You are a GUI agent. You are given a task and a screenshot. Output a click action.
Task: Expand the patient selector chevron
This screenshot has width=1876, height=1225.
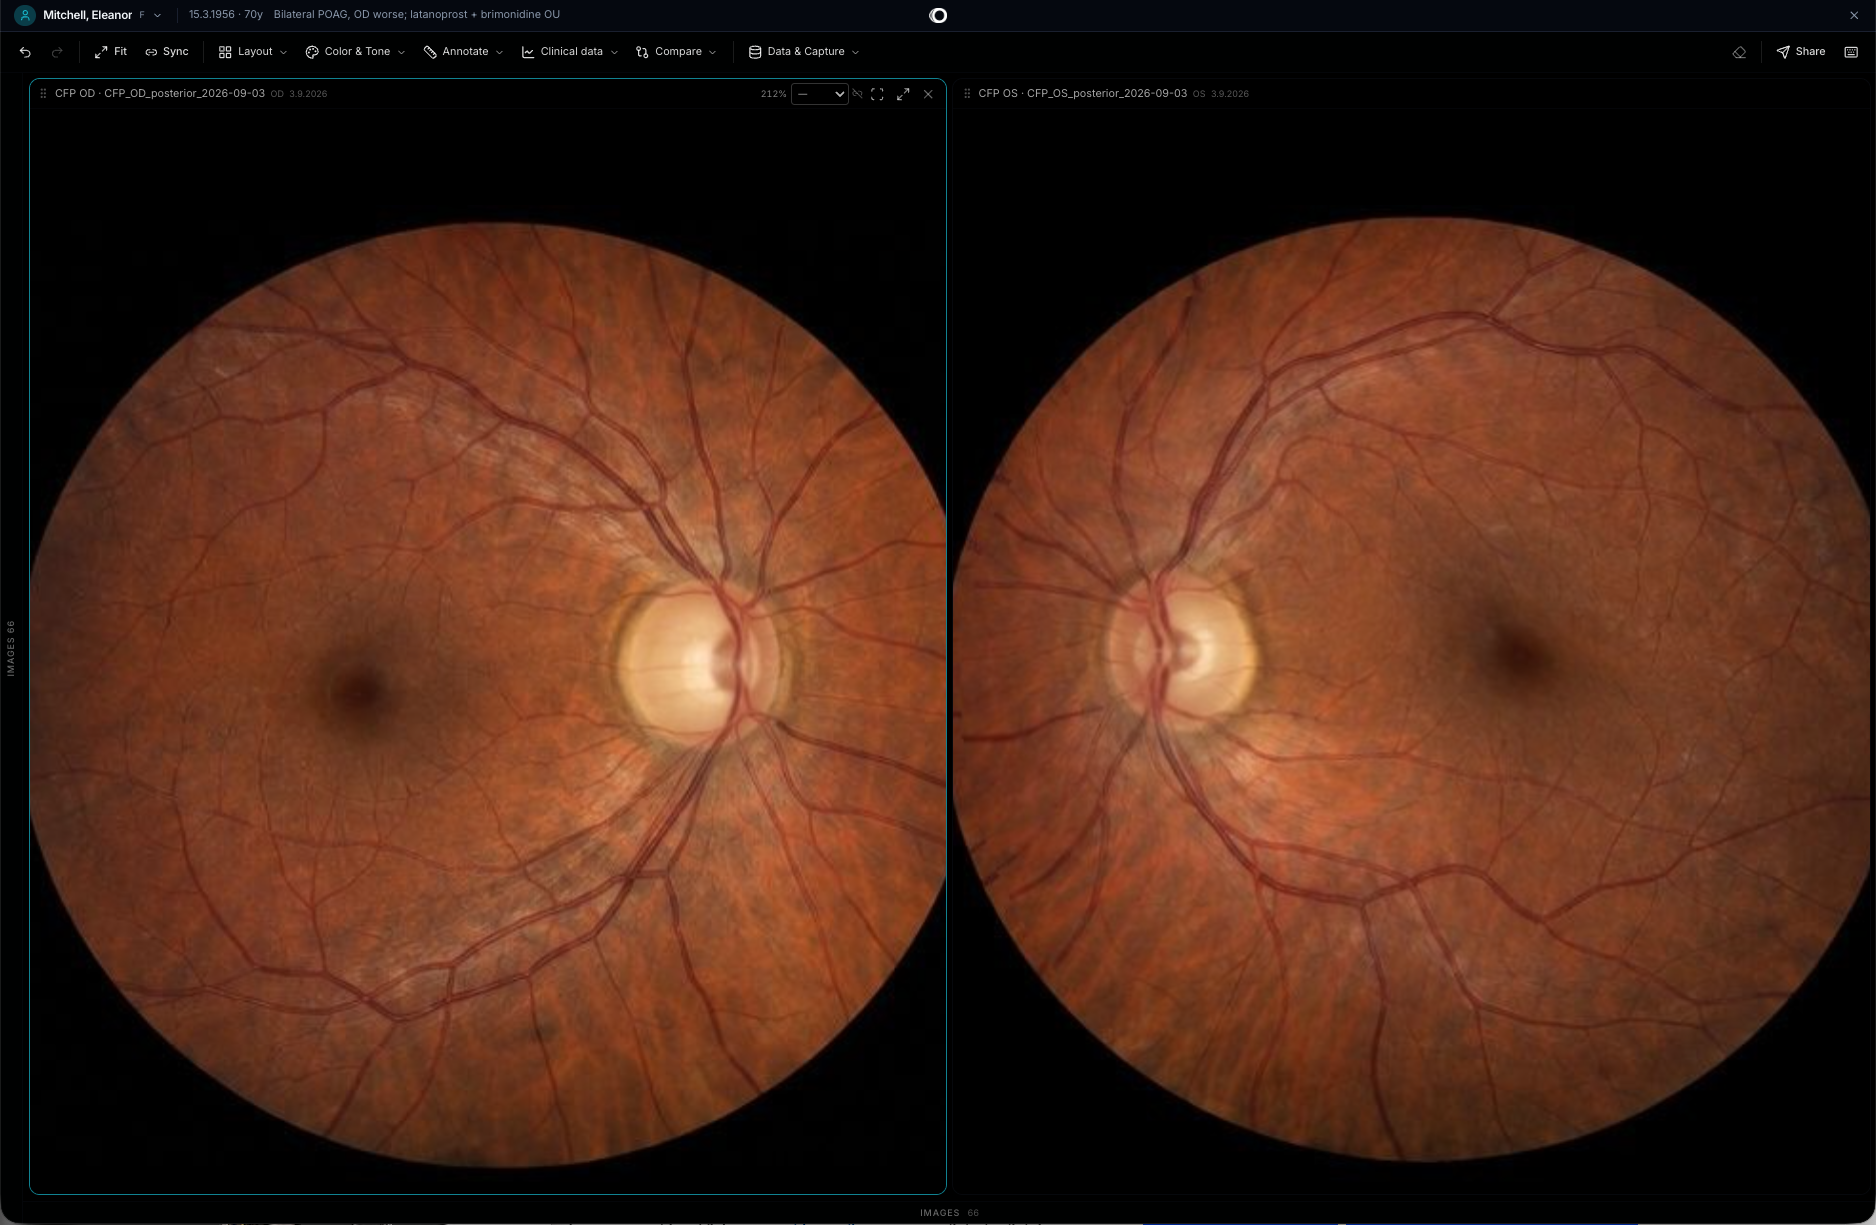pos(157,16)
